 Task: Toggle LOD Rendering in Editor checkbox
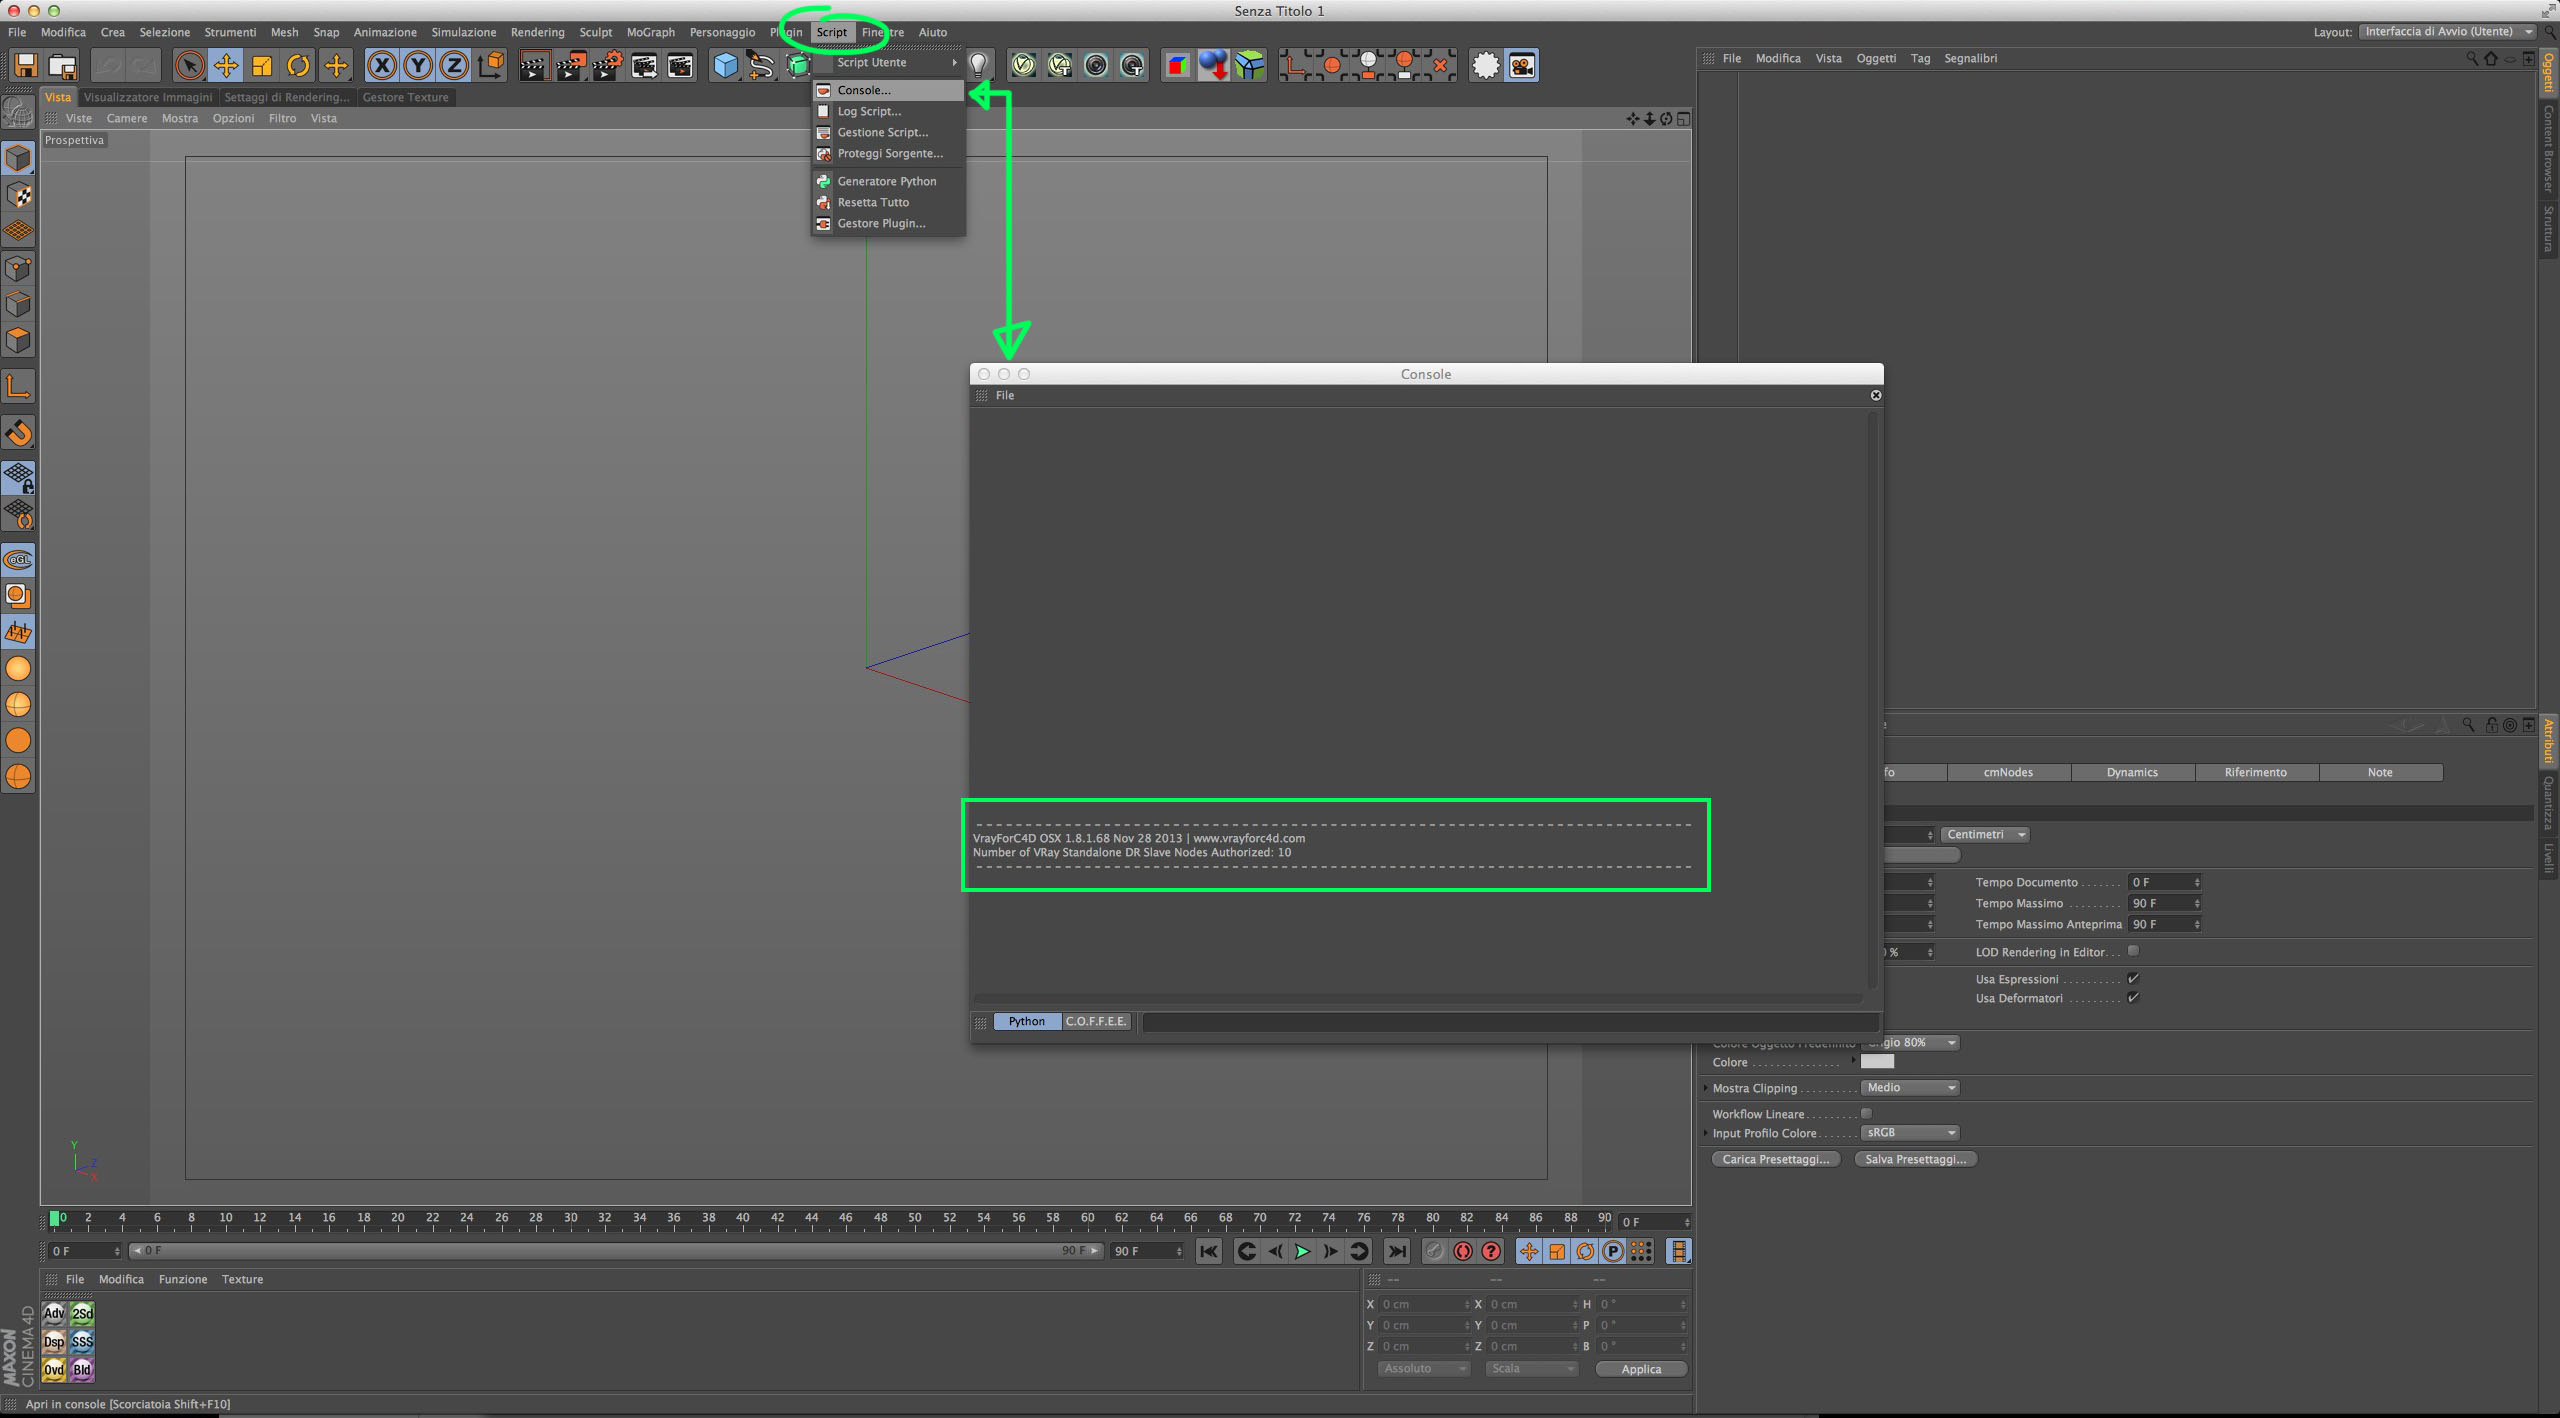click(x=2133, y=951)
